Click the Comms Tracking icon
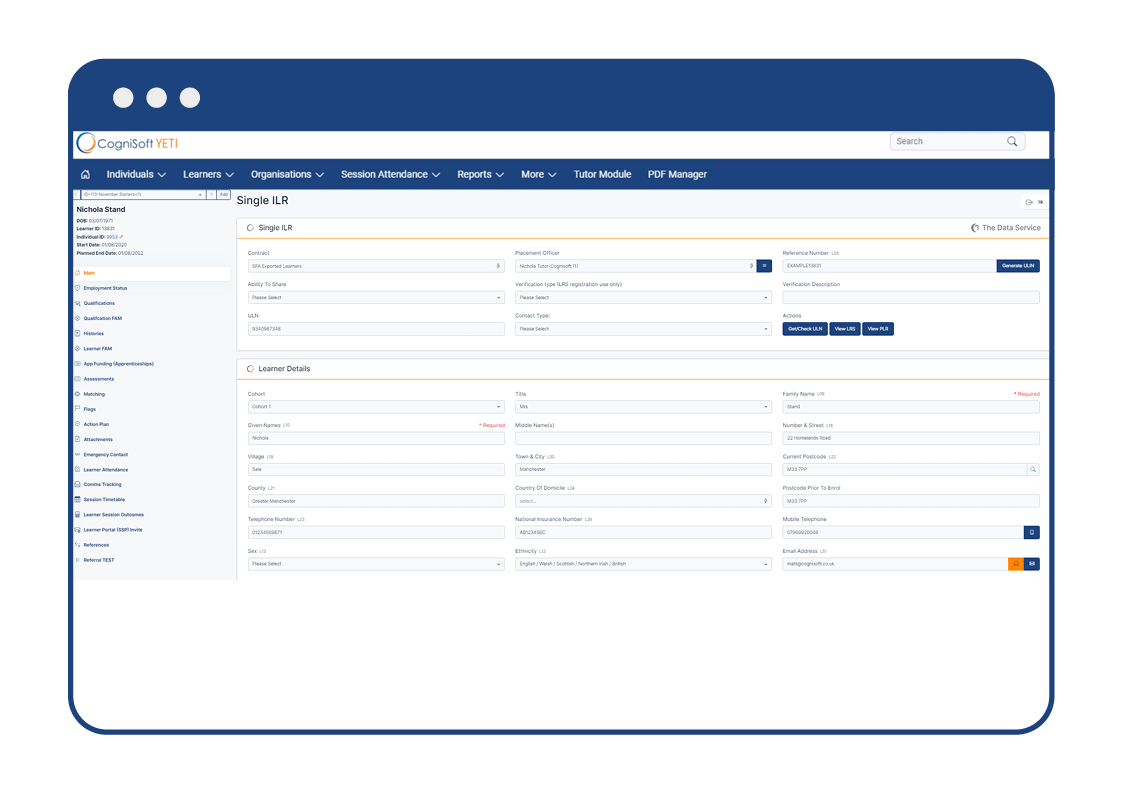The width and height of the screenshot is (1123, 794). coord(77,484)
